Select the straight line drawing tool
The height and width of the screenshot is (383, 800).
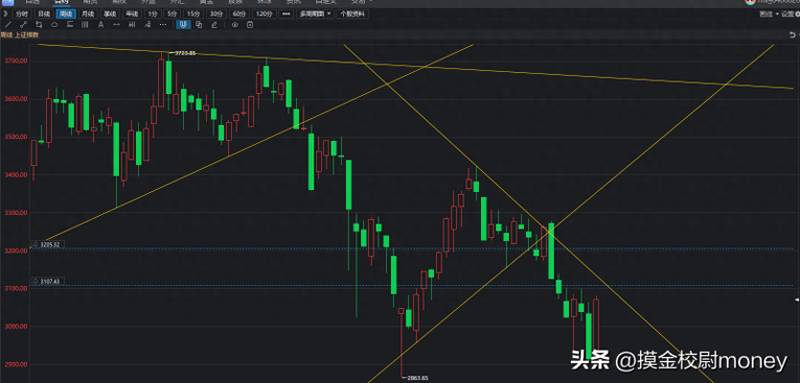(7, 24)
